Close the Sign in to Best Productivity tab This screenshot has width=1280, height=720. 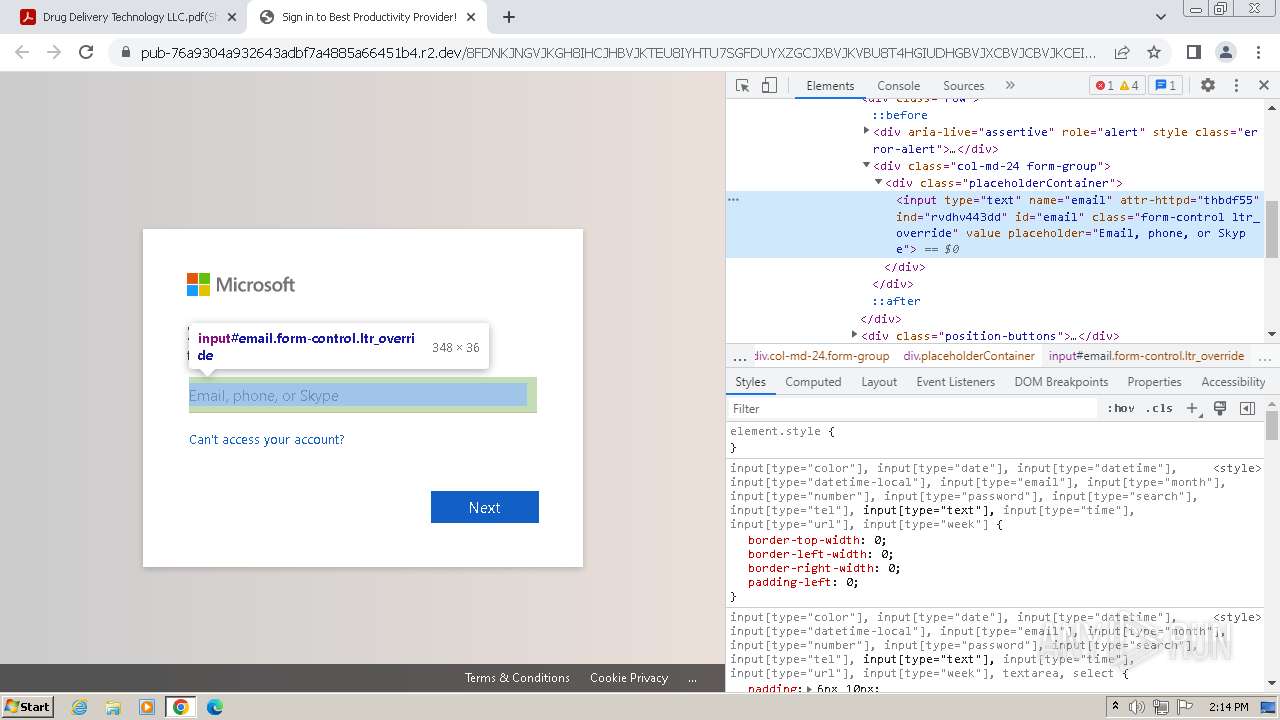point(471,17)
